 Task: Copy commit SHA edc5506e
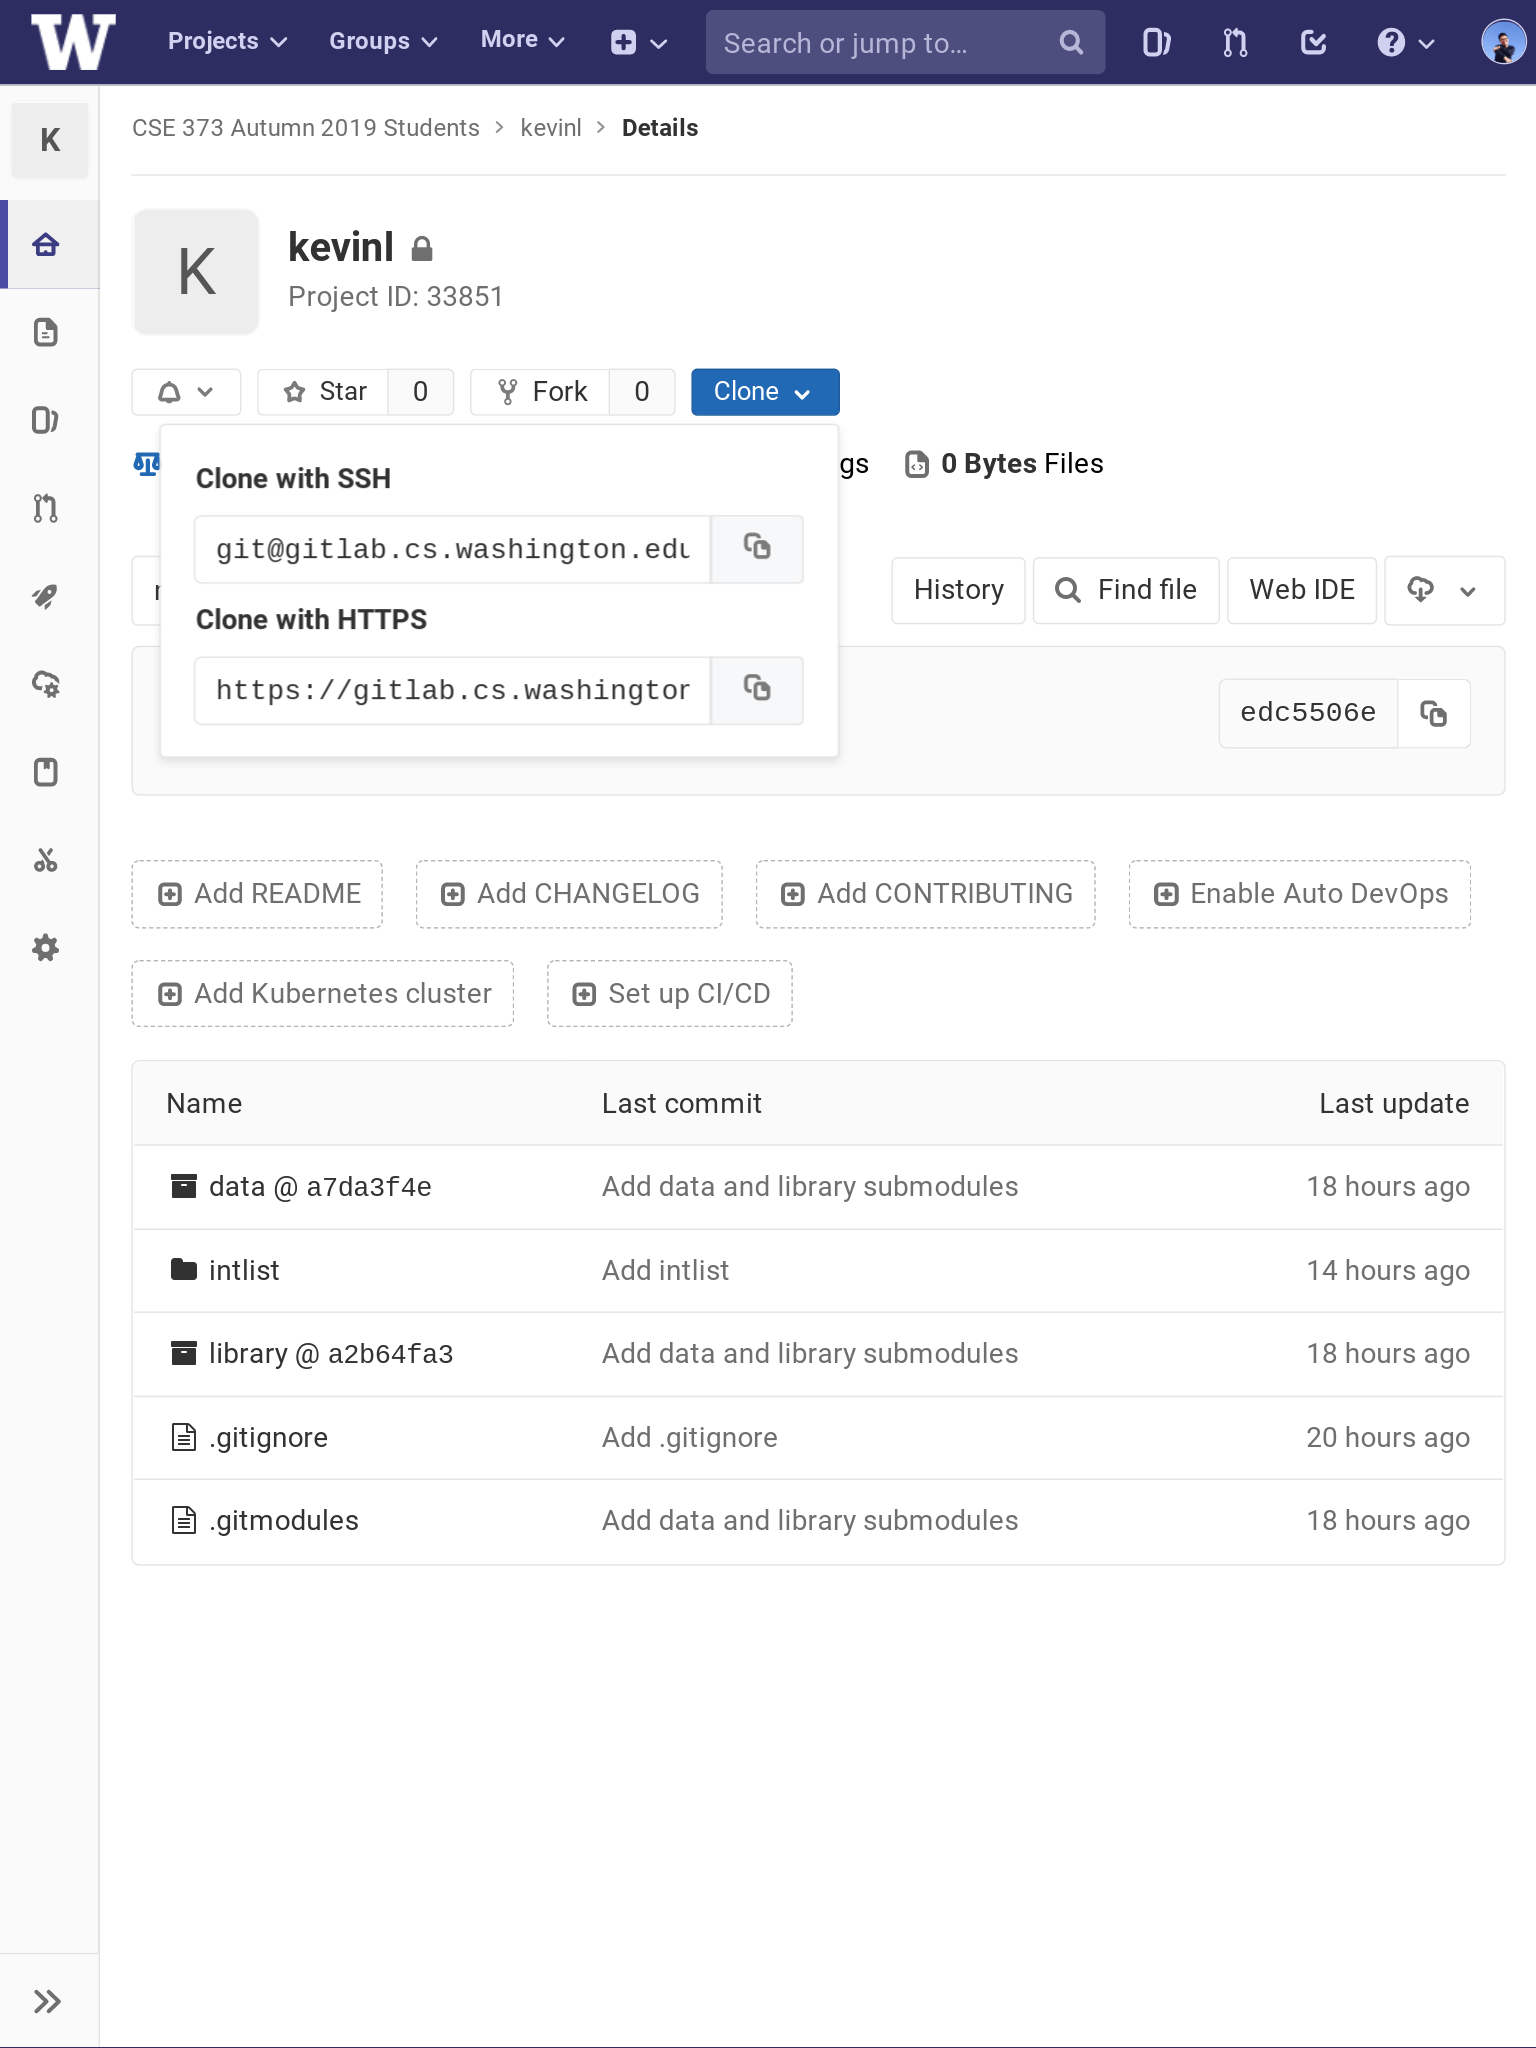(x=1433, y=713)
